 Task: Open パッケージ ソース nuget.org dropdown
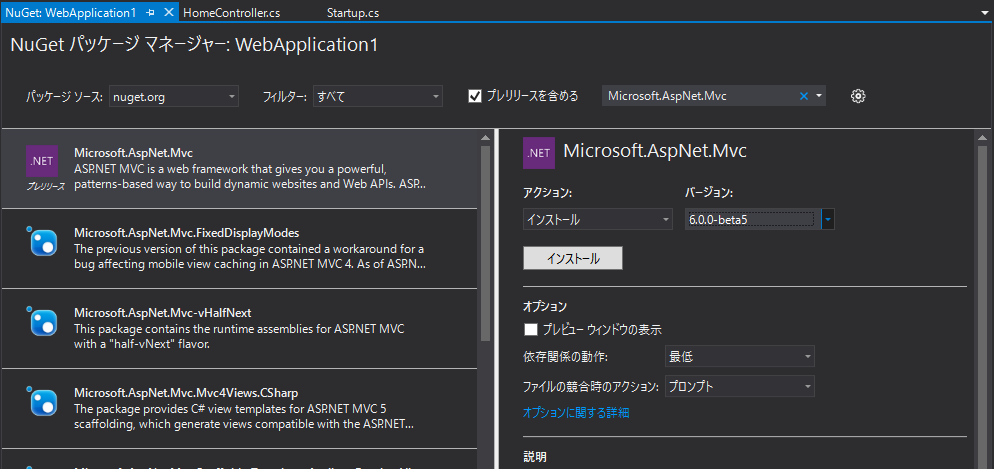pos(174,96)
